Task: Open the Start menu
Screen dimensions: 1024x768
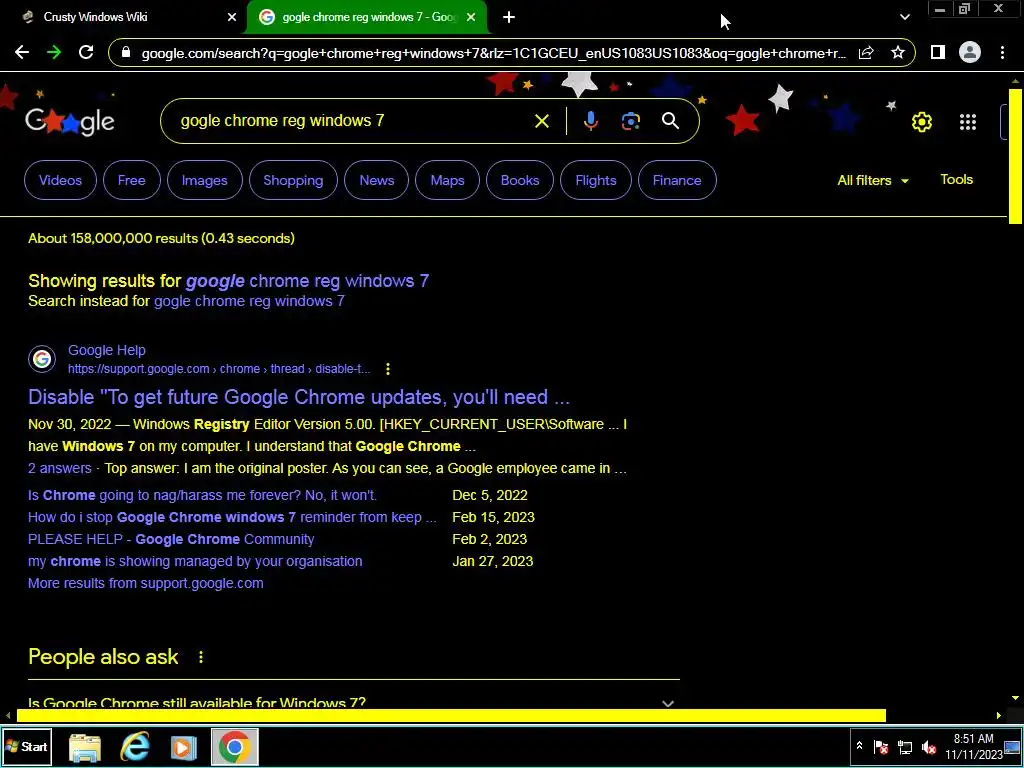Action: (x=27, y=746)
